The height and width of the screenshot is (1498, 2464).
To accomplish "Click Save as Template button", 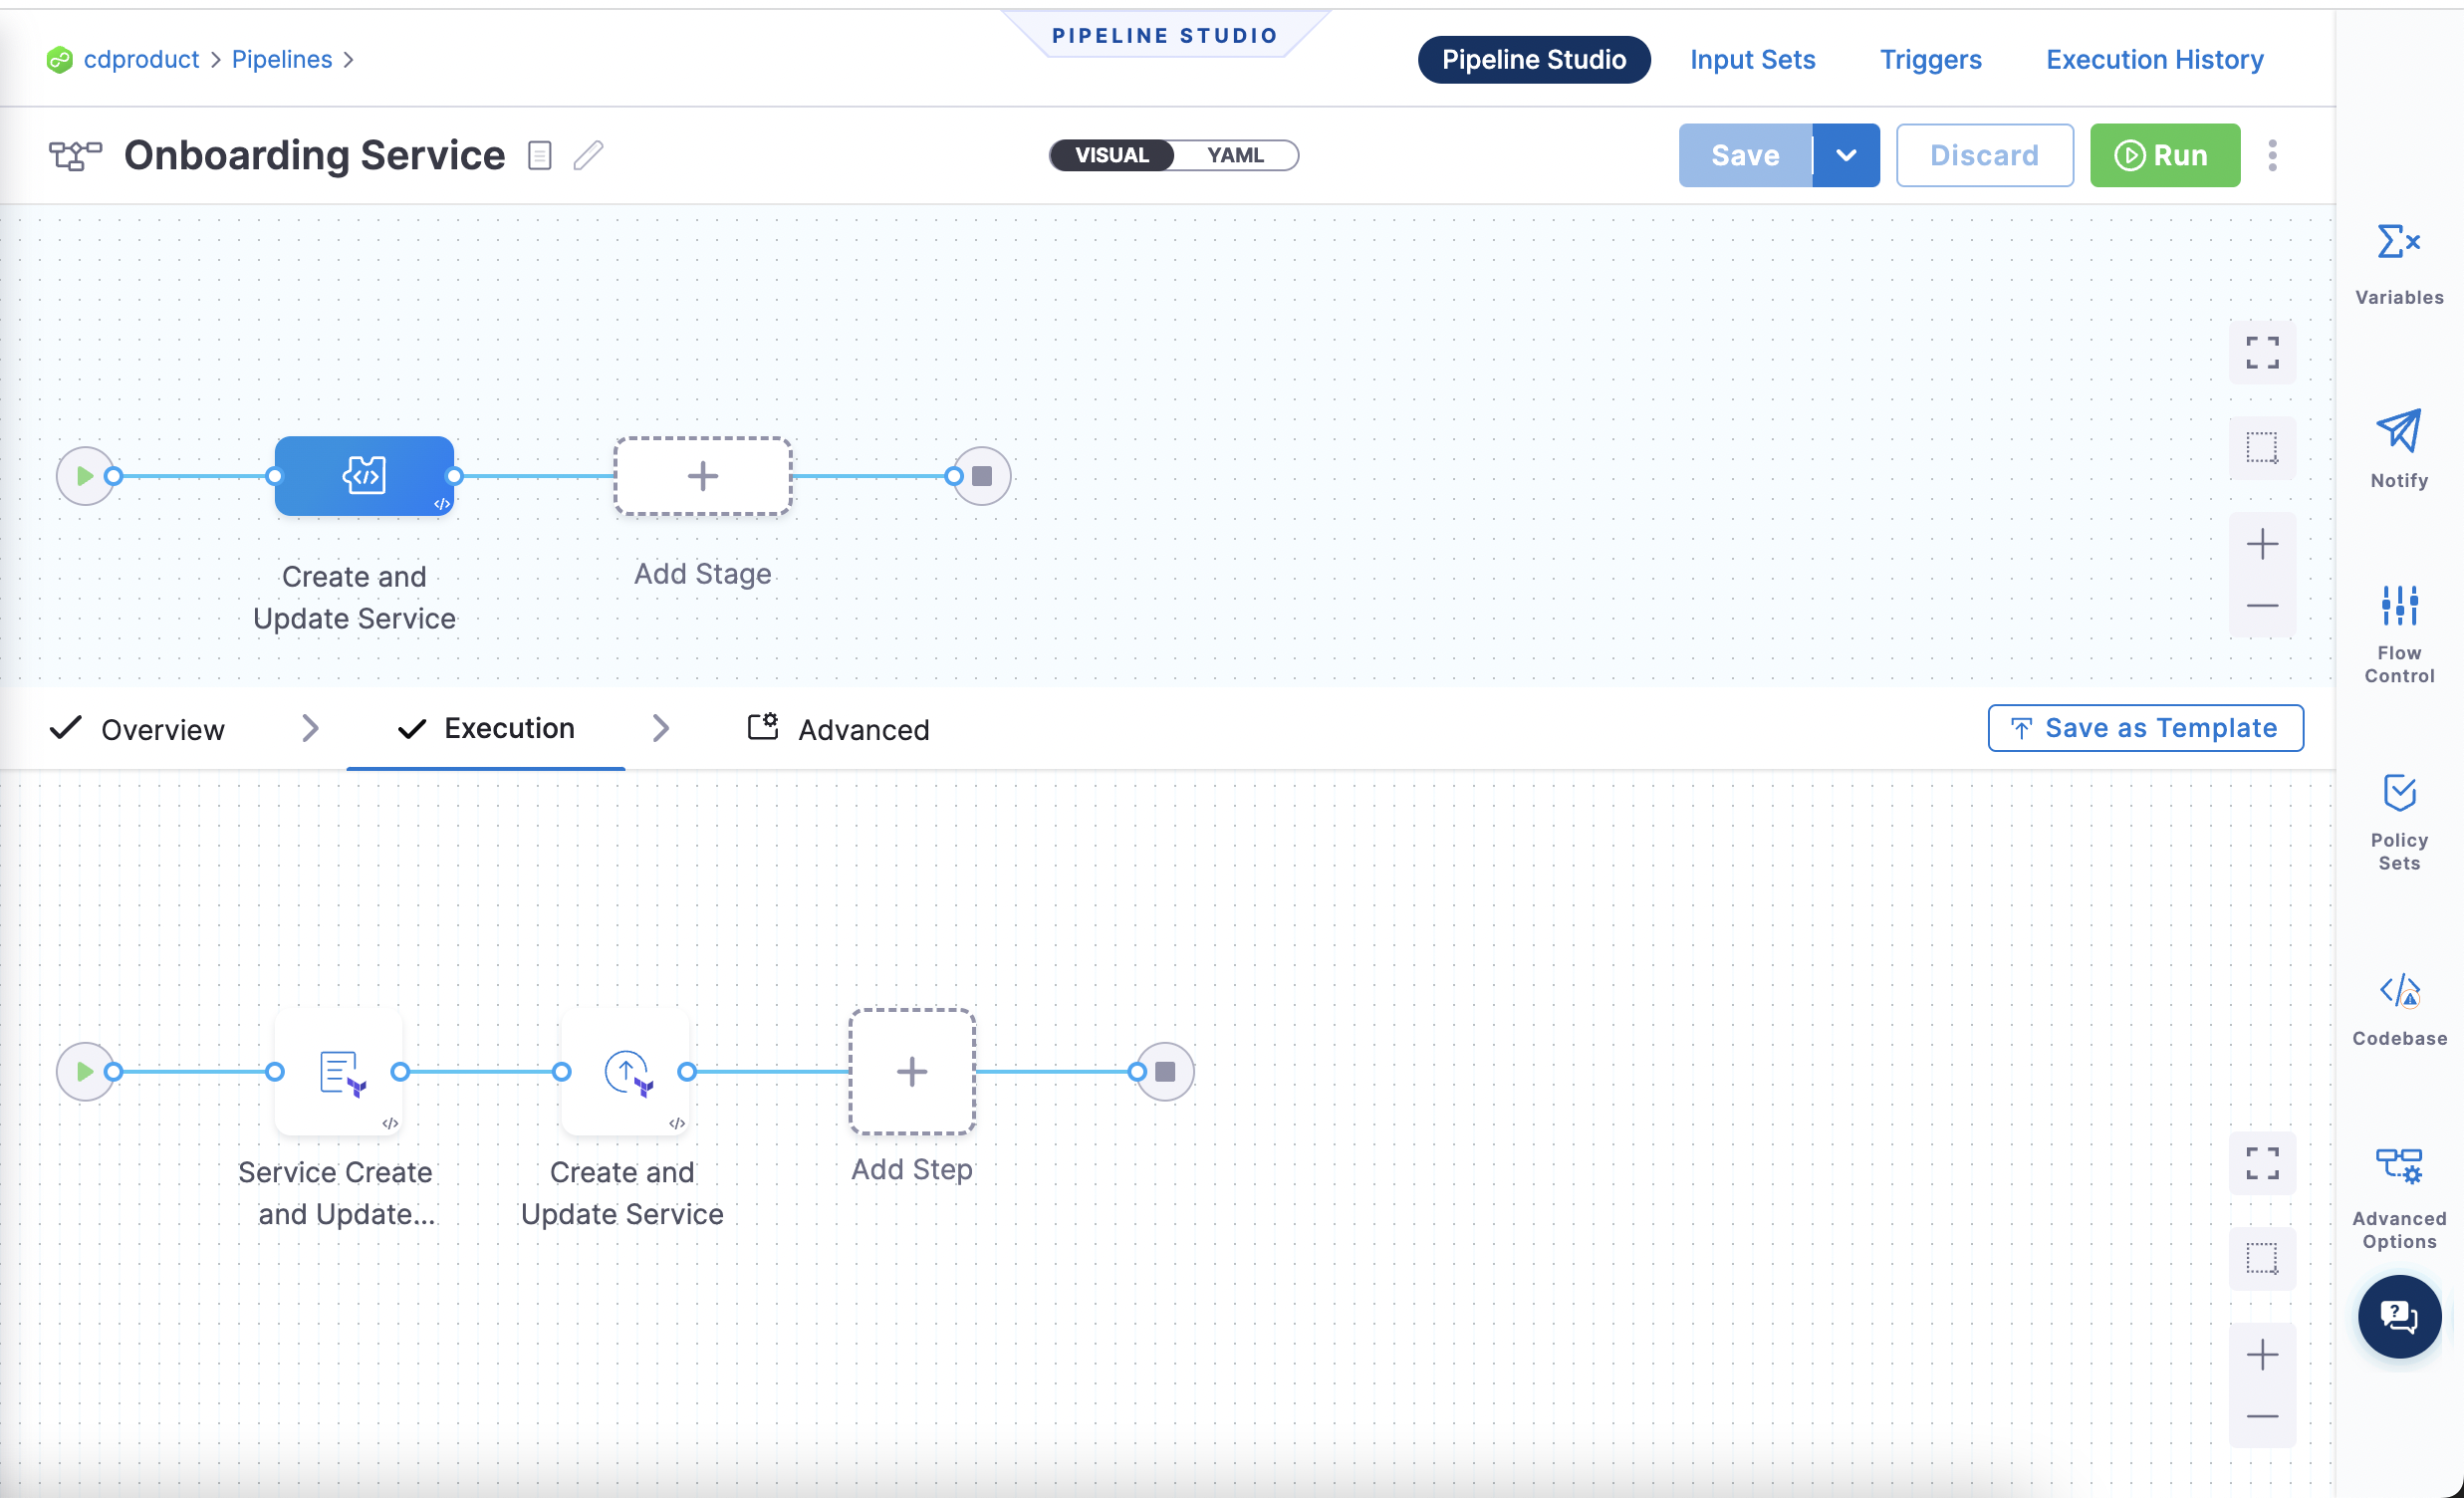I will pos(2145,728).
